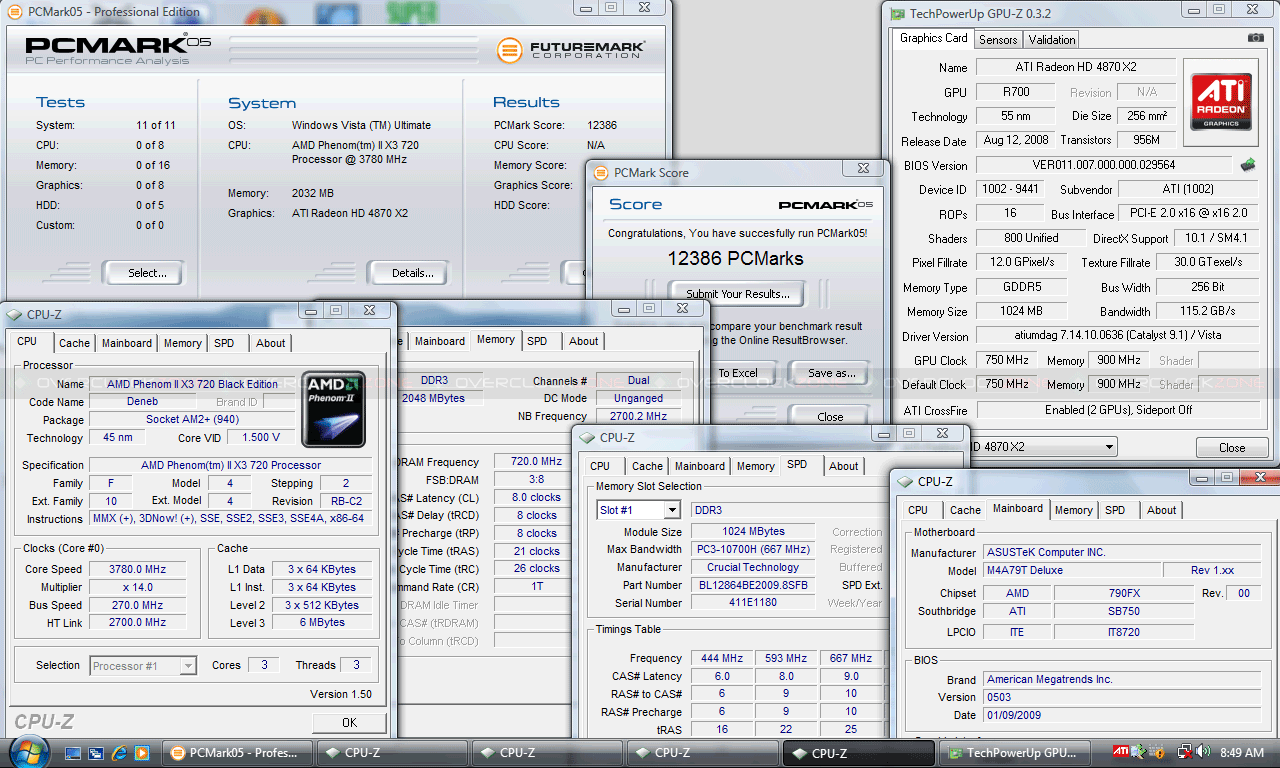Click the PCMark05 logo in Score dialog
Viewport: 1280px width, 768px height.
point(826,204)
